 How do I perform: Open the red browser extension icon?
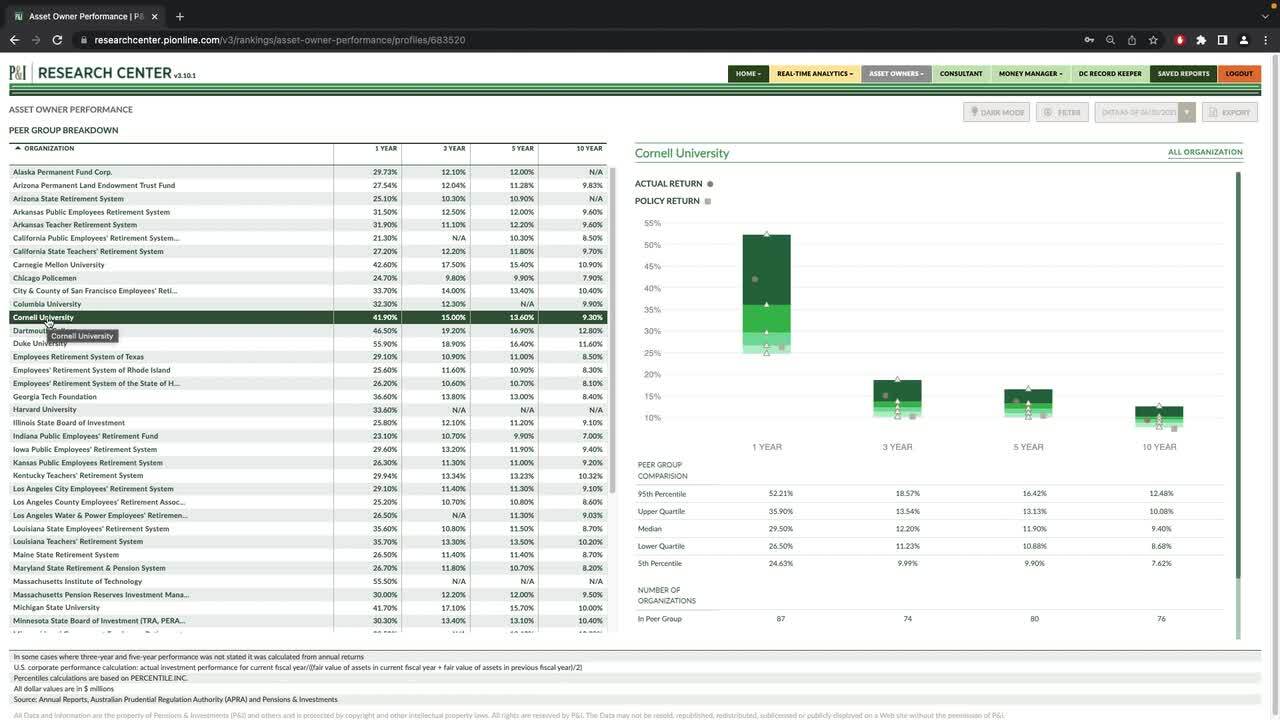click(1180, 40)
